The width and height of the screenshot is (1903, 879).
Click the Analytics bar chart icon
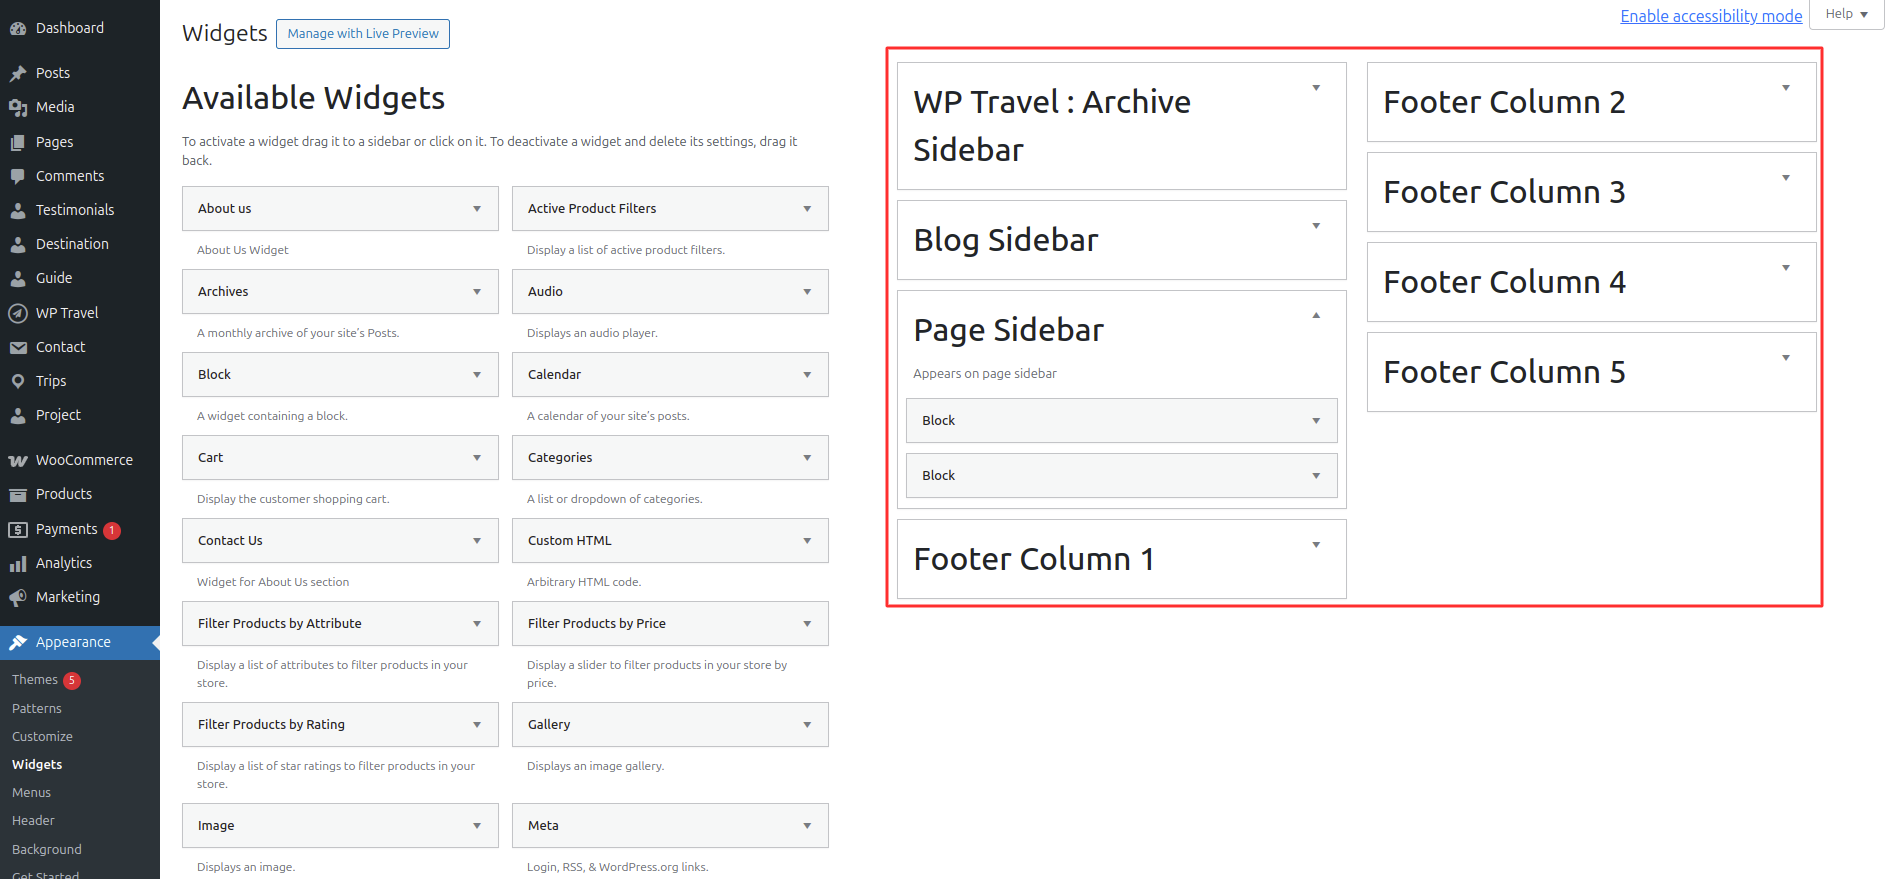click(x=18, y=564)
